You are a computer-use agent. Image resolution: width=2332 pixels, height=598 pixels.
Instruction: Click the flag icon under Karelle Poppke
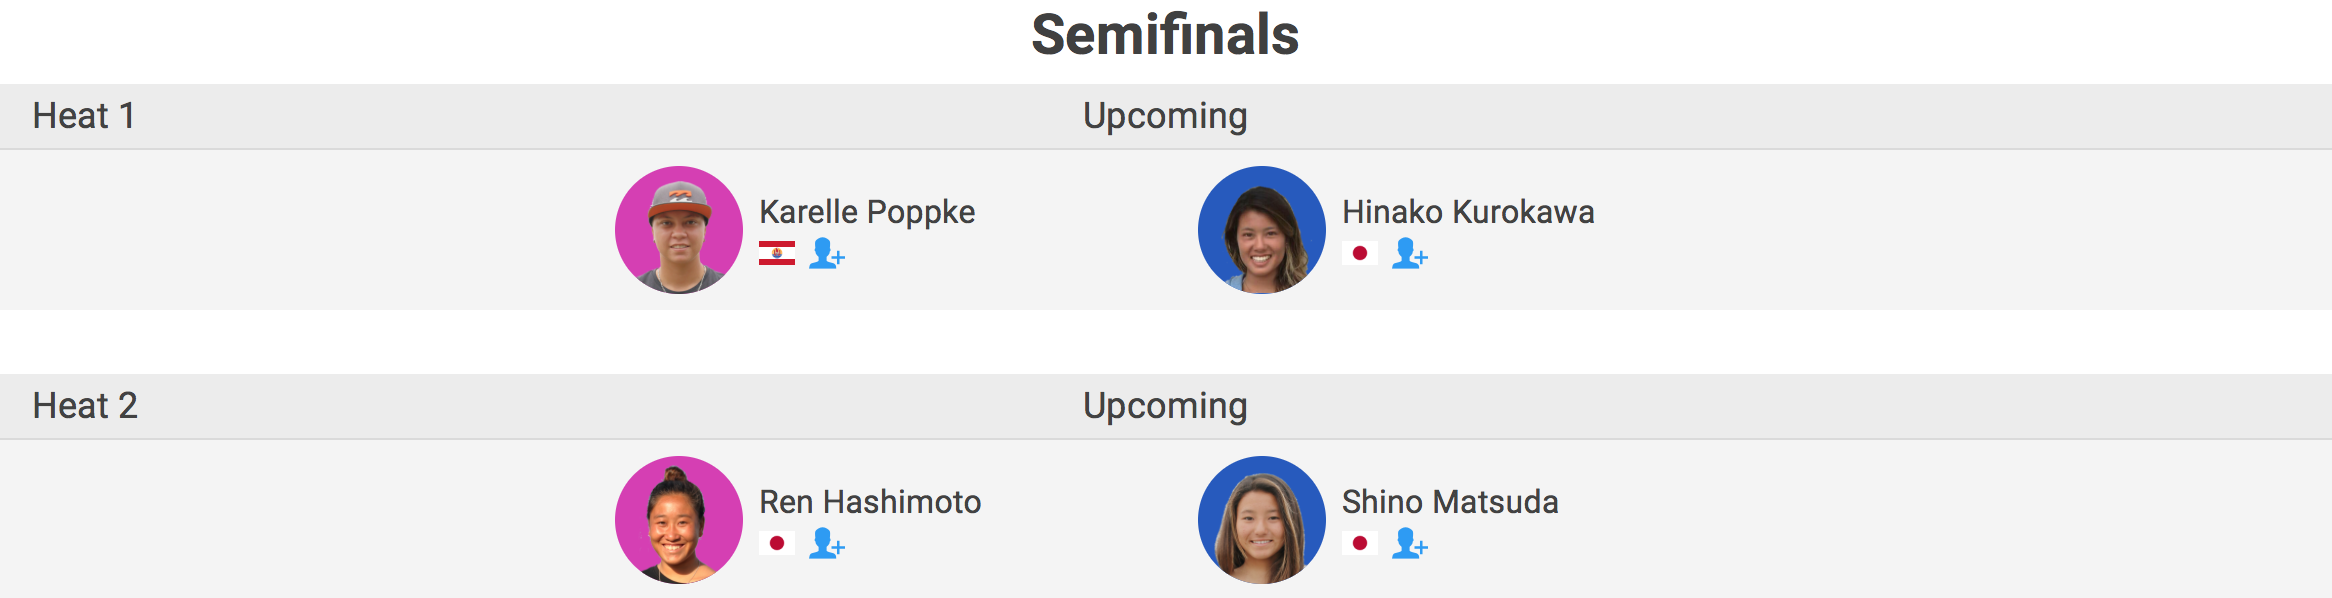[777, 254]
